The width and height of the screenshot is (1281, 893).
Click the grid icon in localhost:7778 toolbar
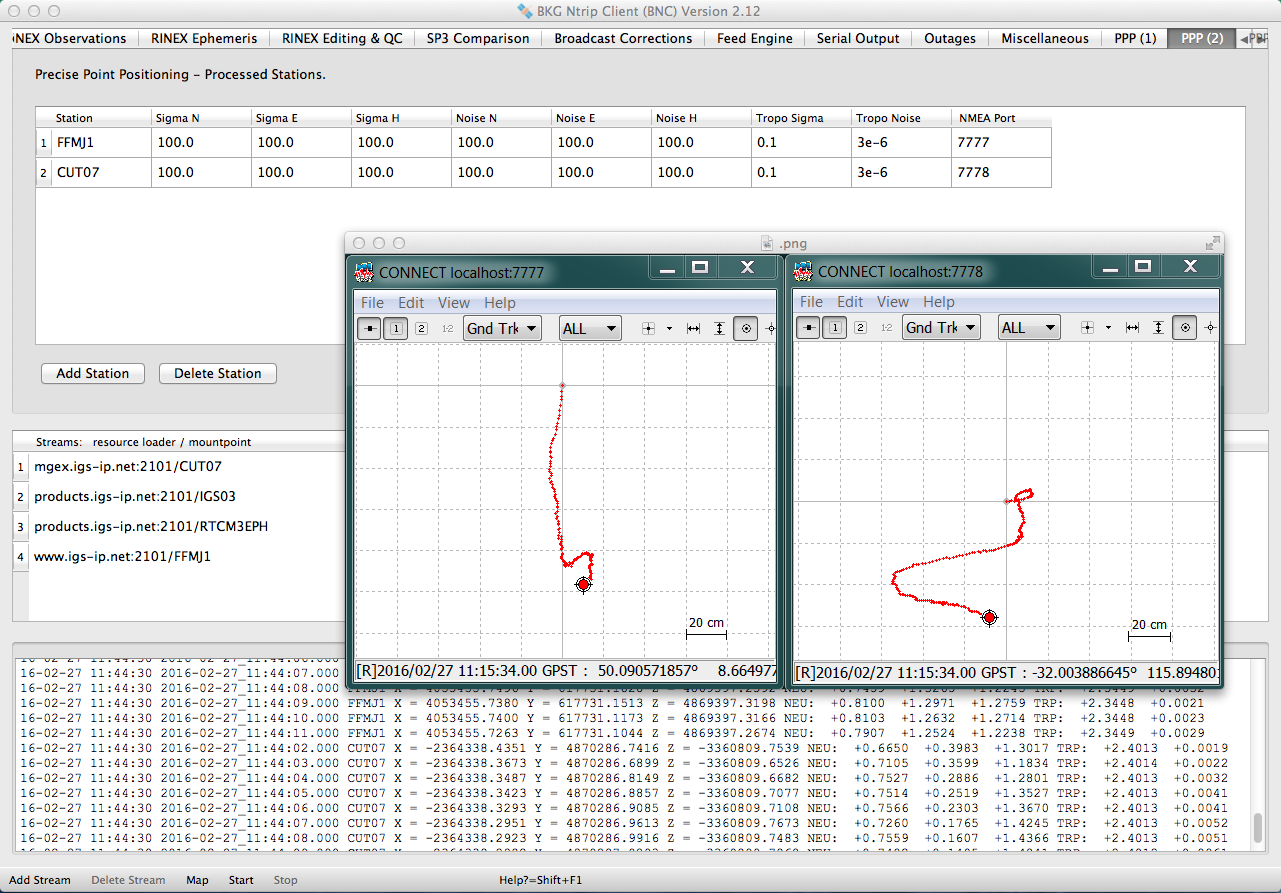(1088, 327)
